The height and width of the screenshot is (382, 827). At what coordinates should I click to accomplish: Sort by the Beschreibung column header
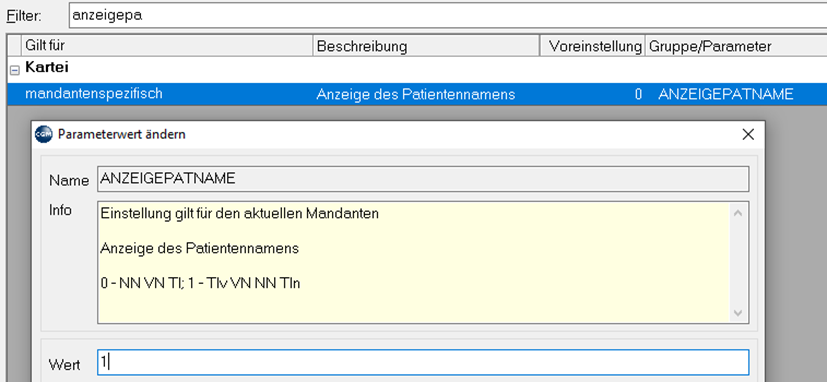tap(426, 46)
